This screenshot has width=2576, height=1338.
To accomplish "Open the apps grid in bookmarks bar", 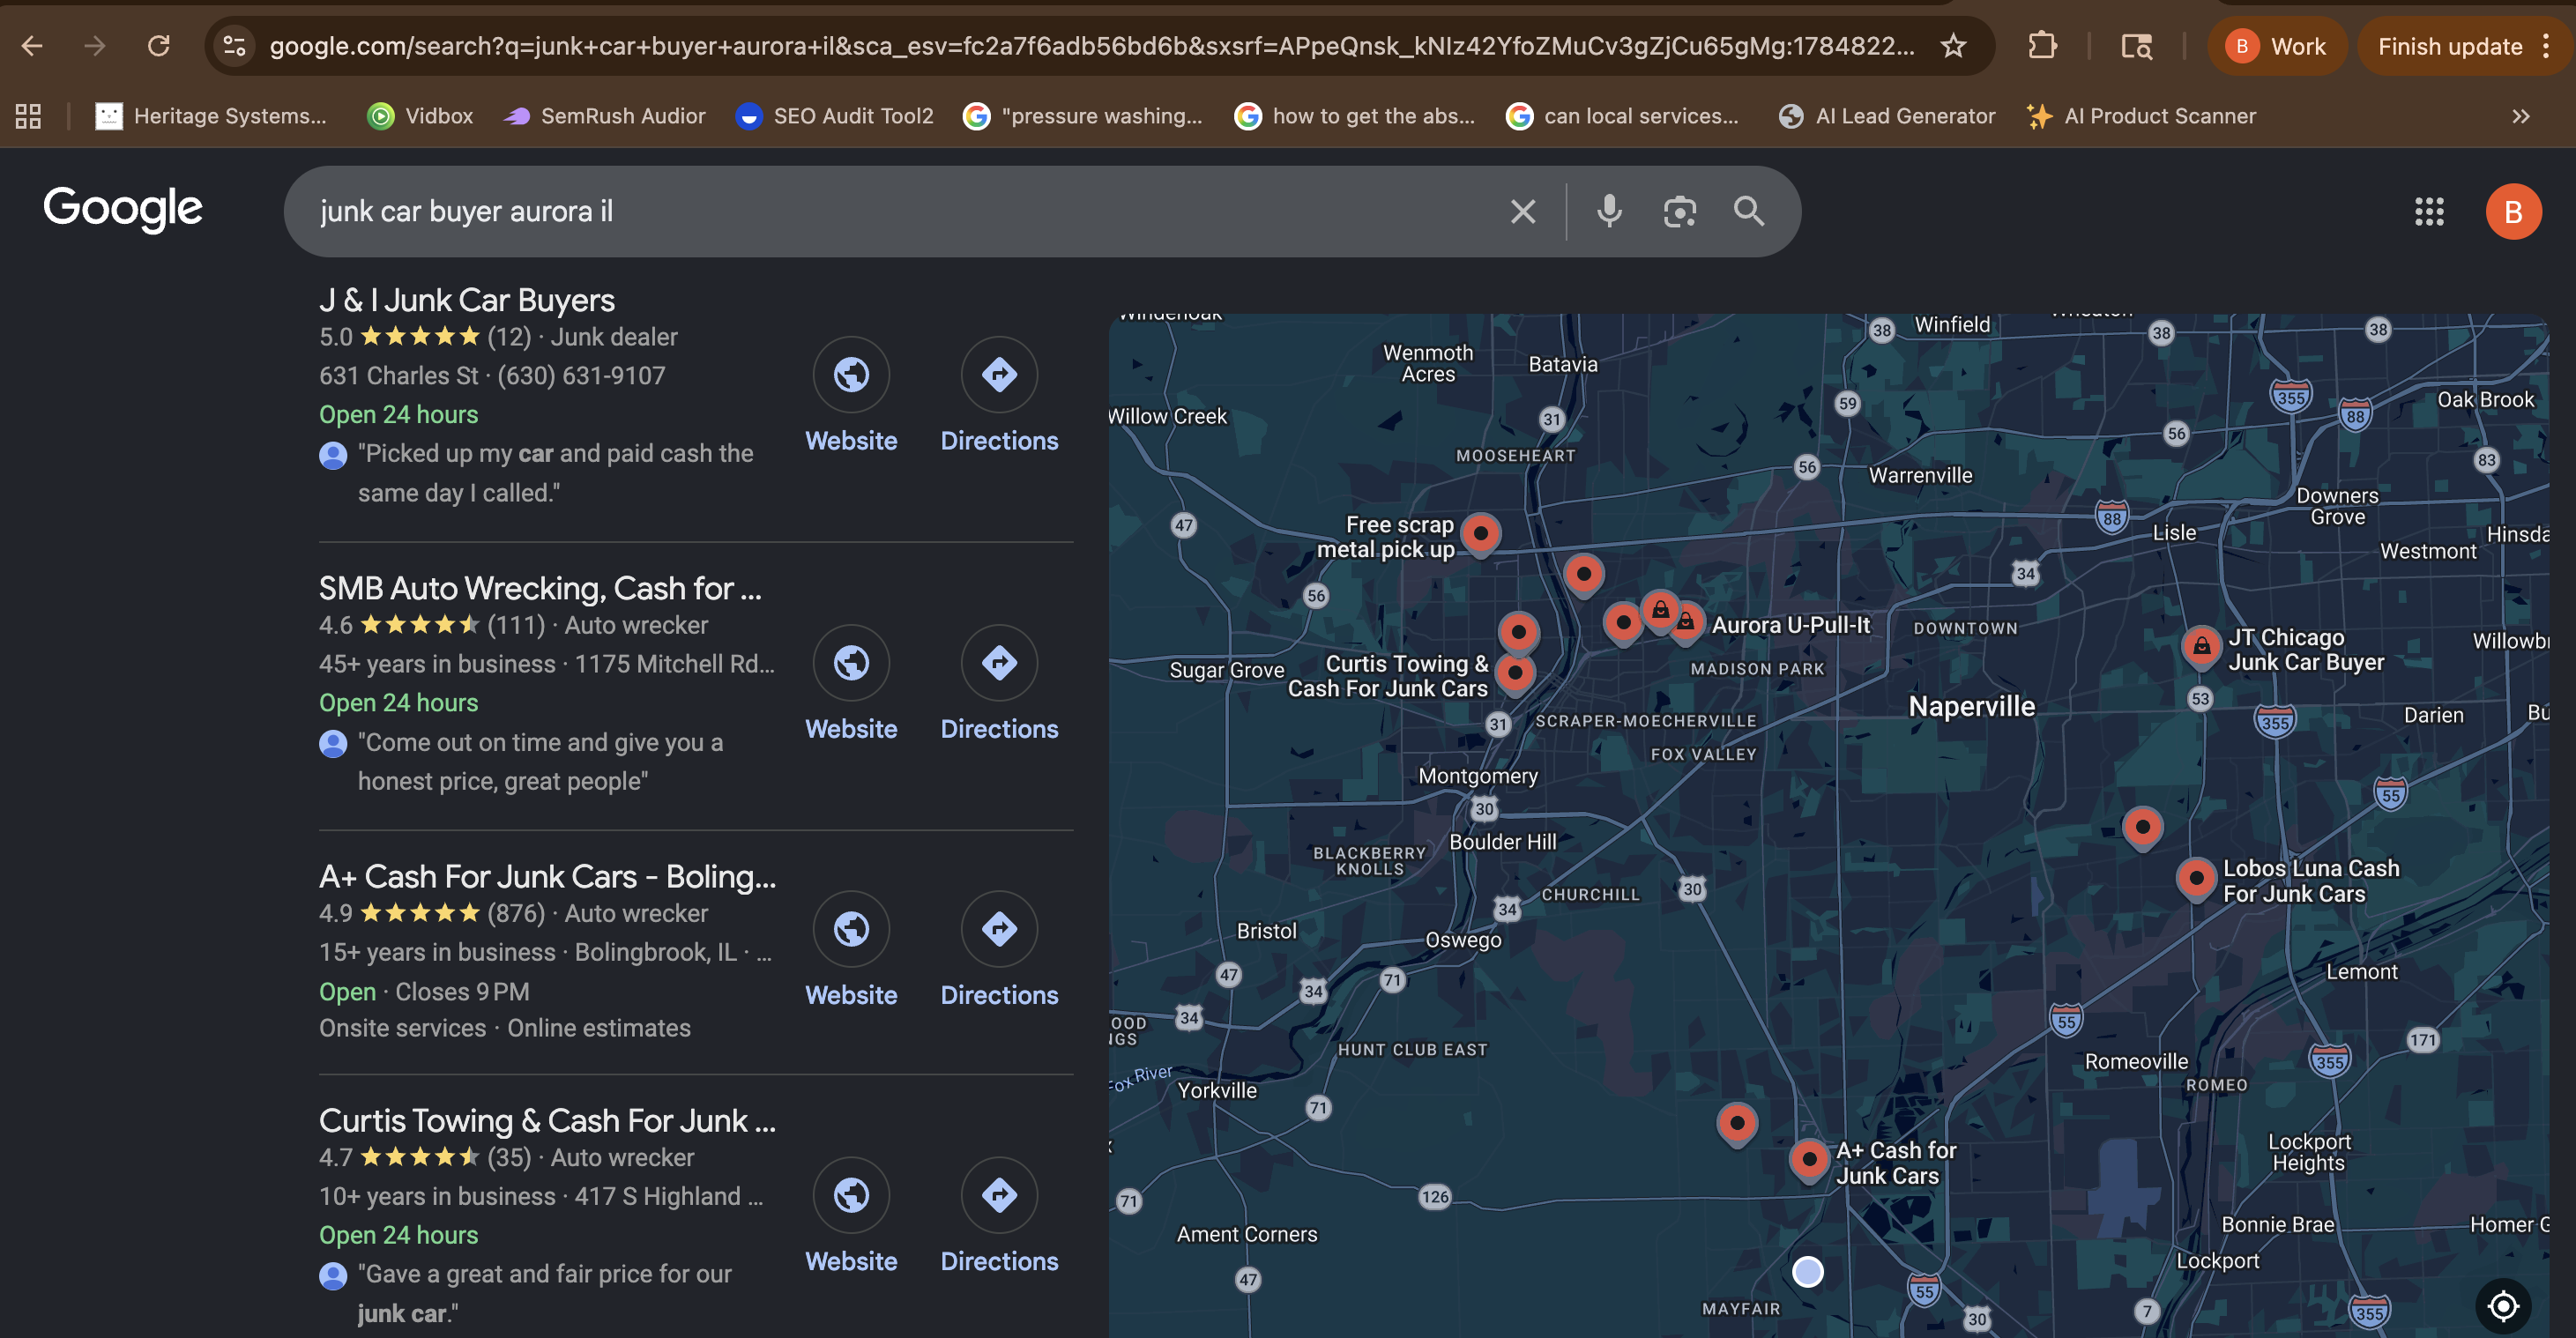I will [x=28, y=116].
